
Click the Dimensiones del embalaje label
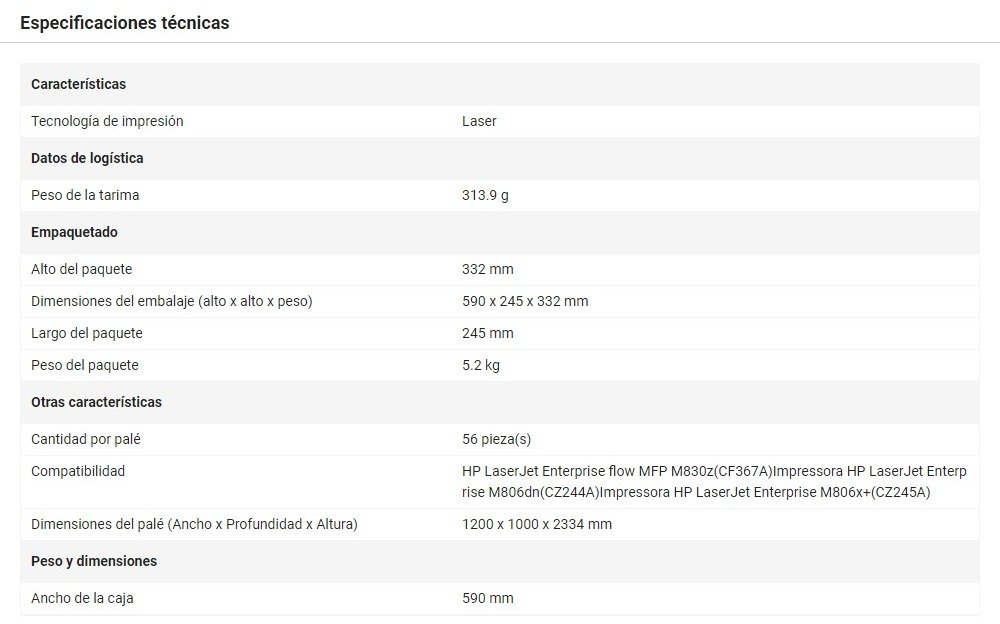(171, 301)
